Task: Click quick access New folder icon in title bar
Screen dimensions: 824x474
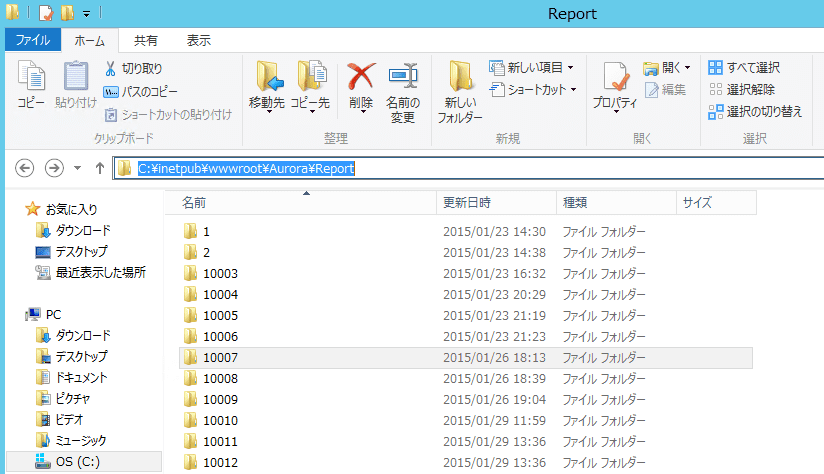Action: pyautogui.click(x=67, y=13)
